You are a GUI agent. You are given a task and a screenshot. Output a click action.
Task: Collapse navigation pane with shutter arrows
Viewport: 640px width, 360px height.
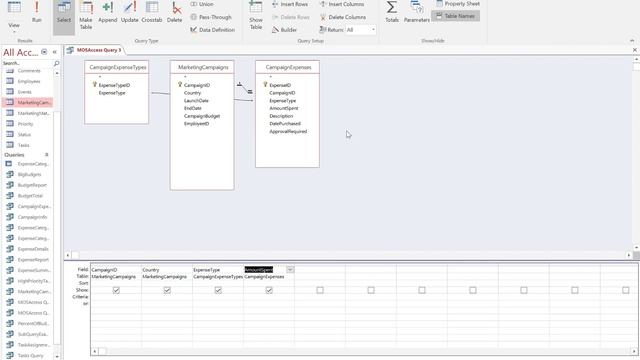[54, 52]
